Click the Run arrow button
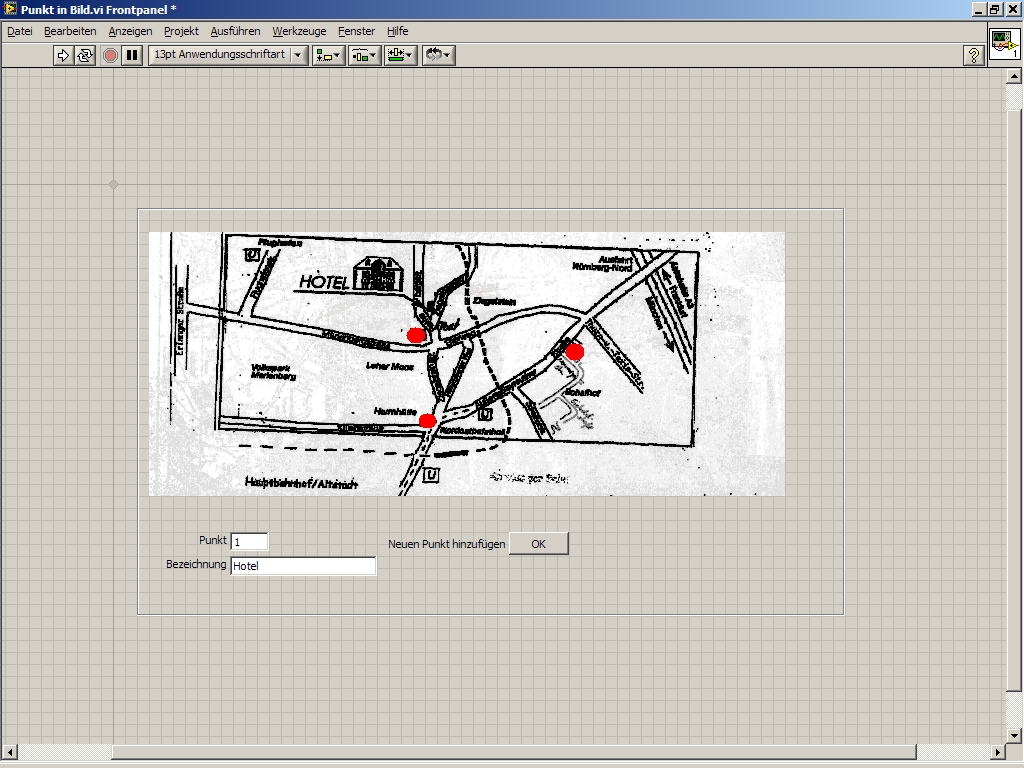The height and width of the screenshot is (768, 1024). (62, 56)
